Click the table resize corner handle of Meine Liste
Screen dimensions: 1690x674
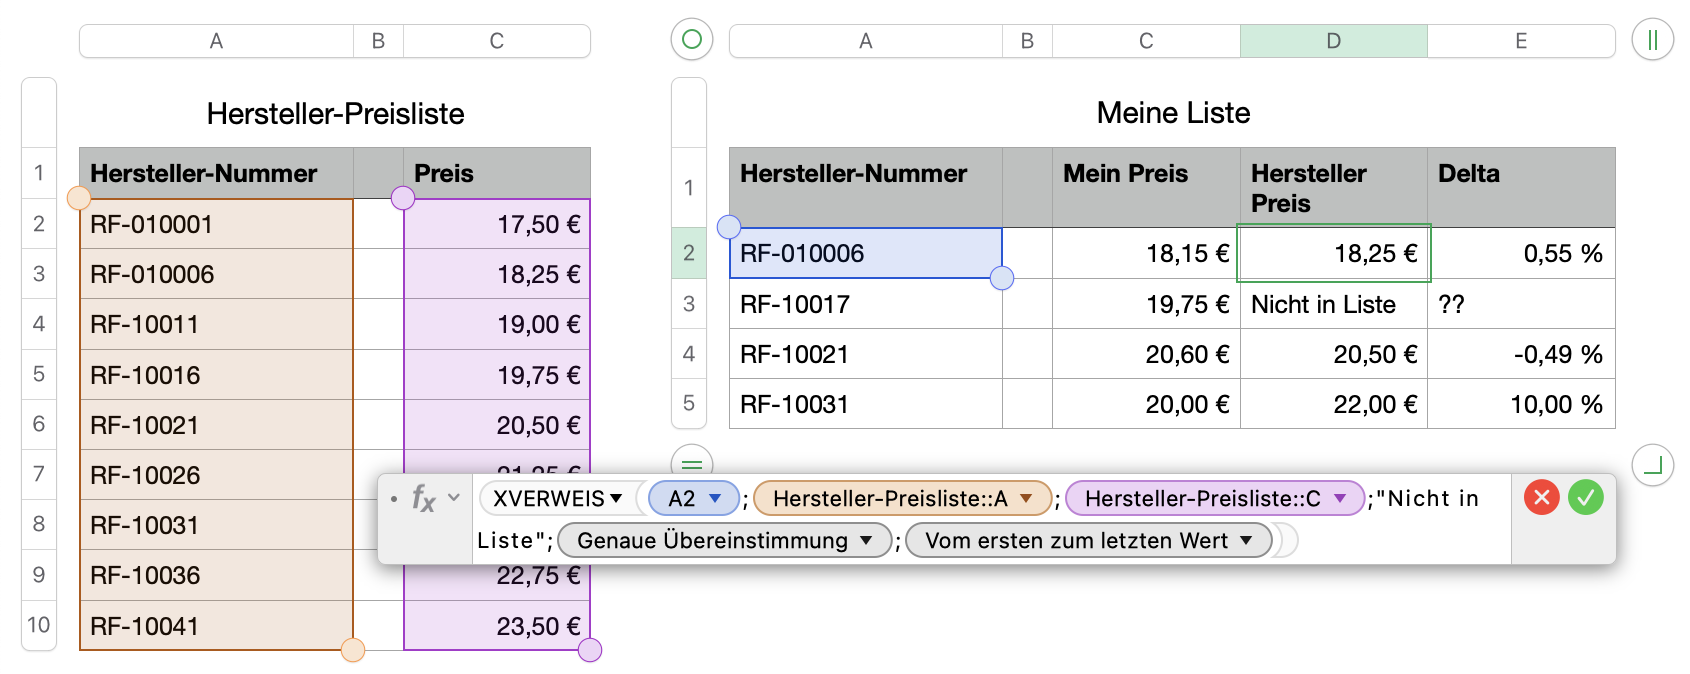pyautogui.click(x=1652, y=465)
